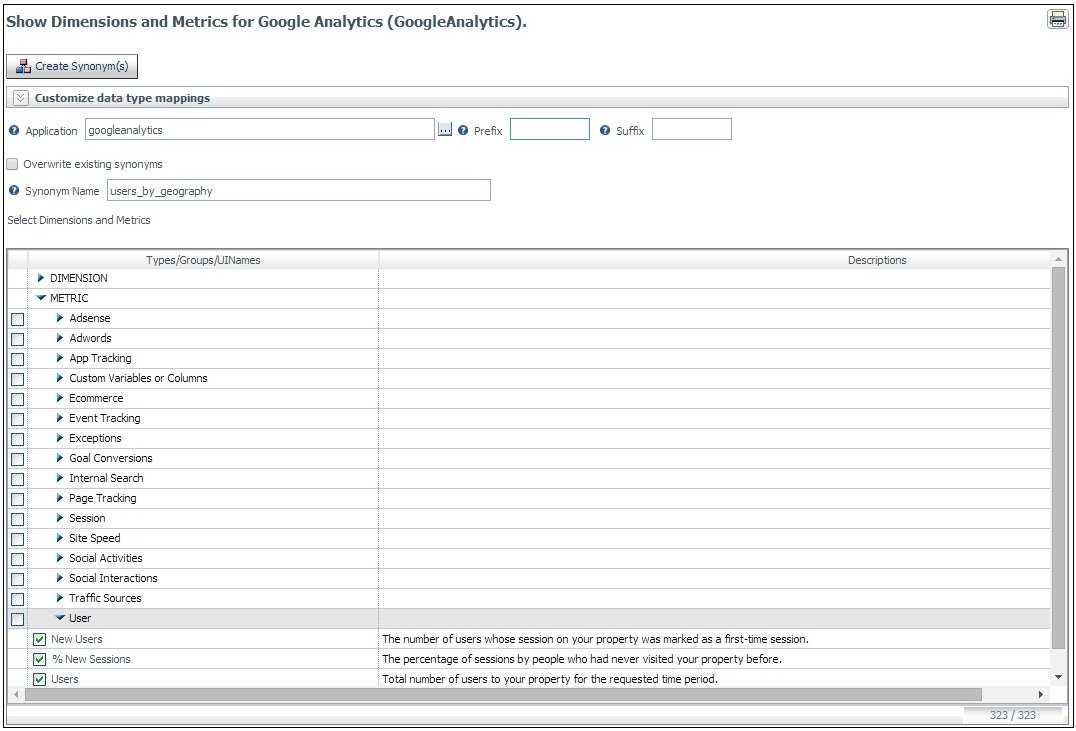Image resolution: width=1076 pixels, height=731 pixels.
Task: Click the Synonym Name input field
Action: point(299,190)
